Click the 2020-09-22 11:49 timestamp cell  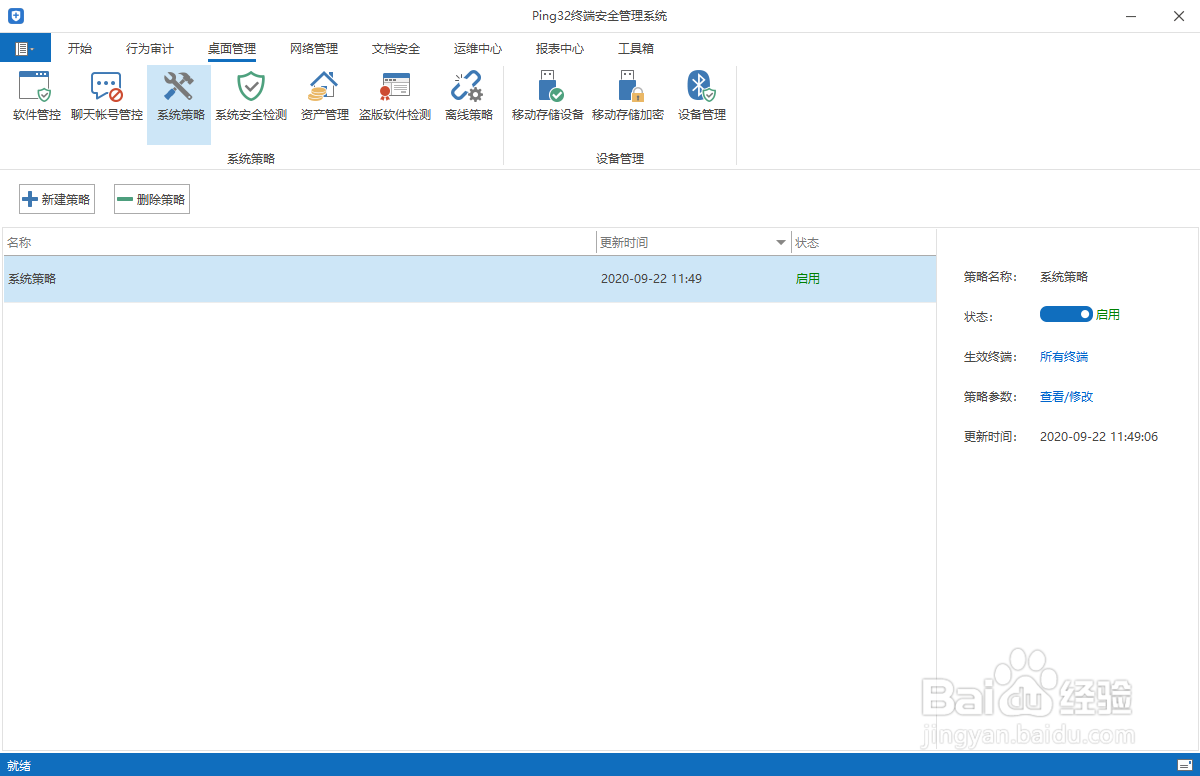[651, 279]
